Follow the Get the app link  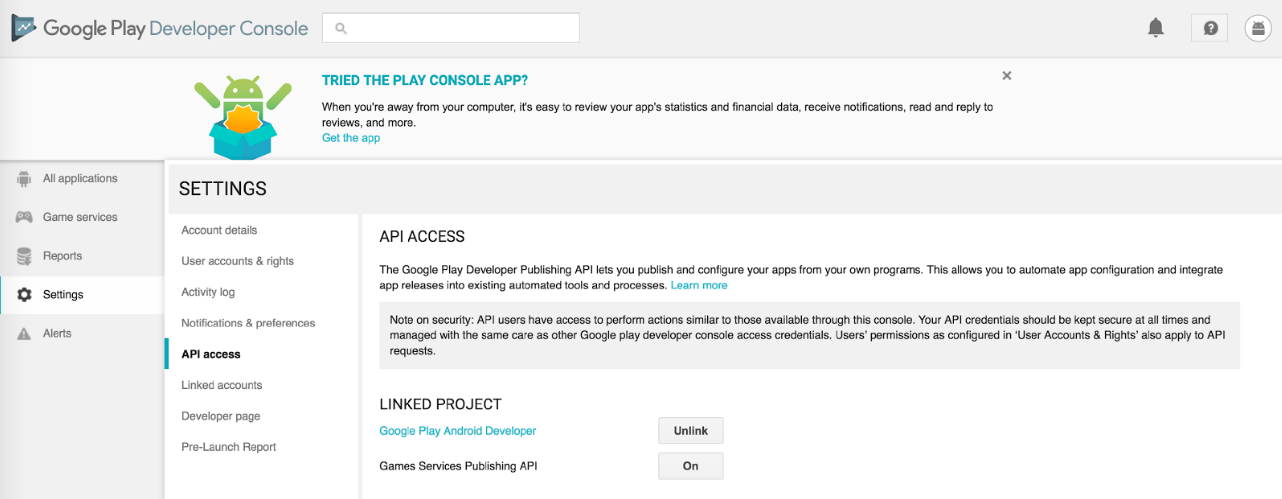tap(351, 138)
